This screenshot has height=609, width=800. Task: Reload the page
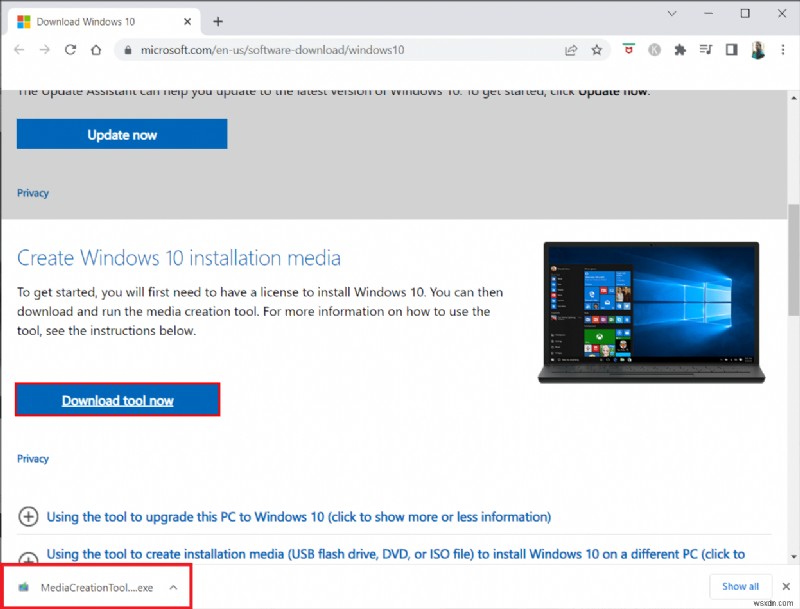[70, 49]
